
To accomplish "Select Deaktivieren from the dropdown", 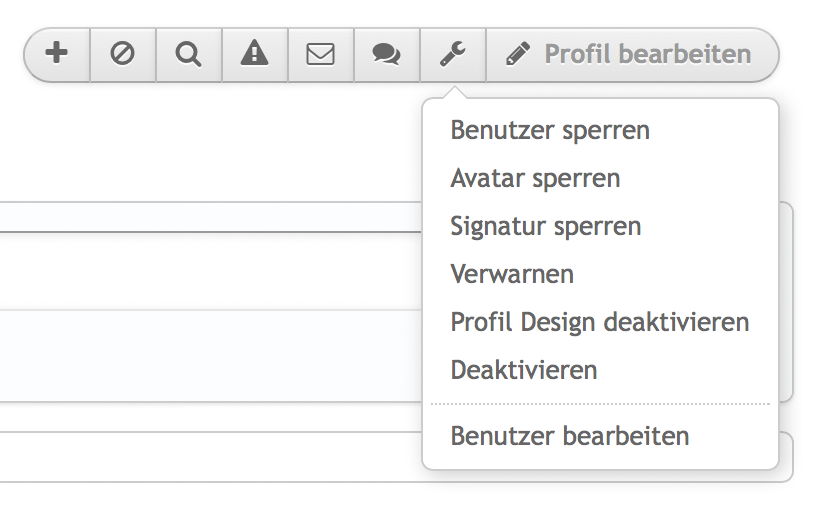I will (x=524, y=370).
